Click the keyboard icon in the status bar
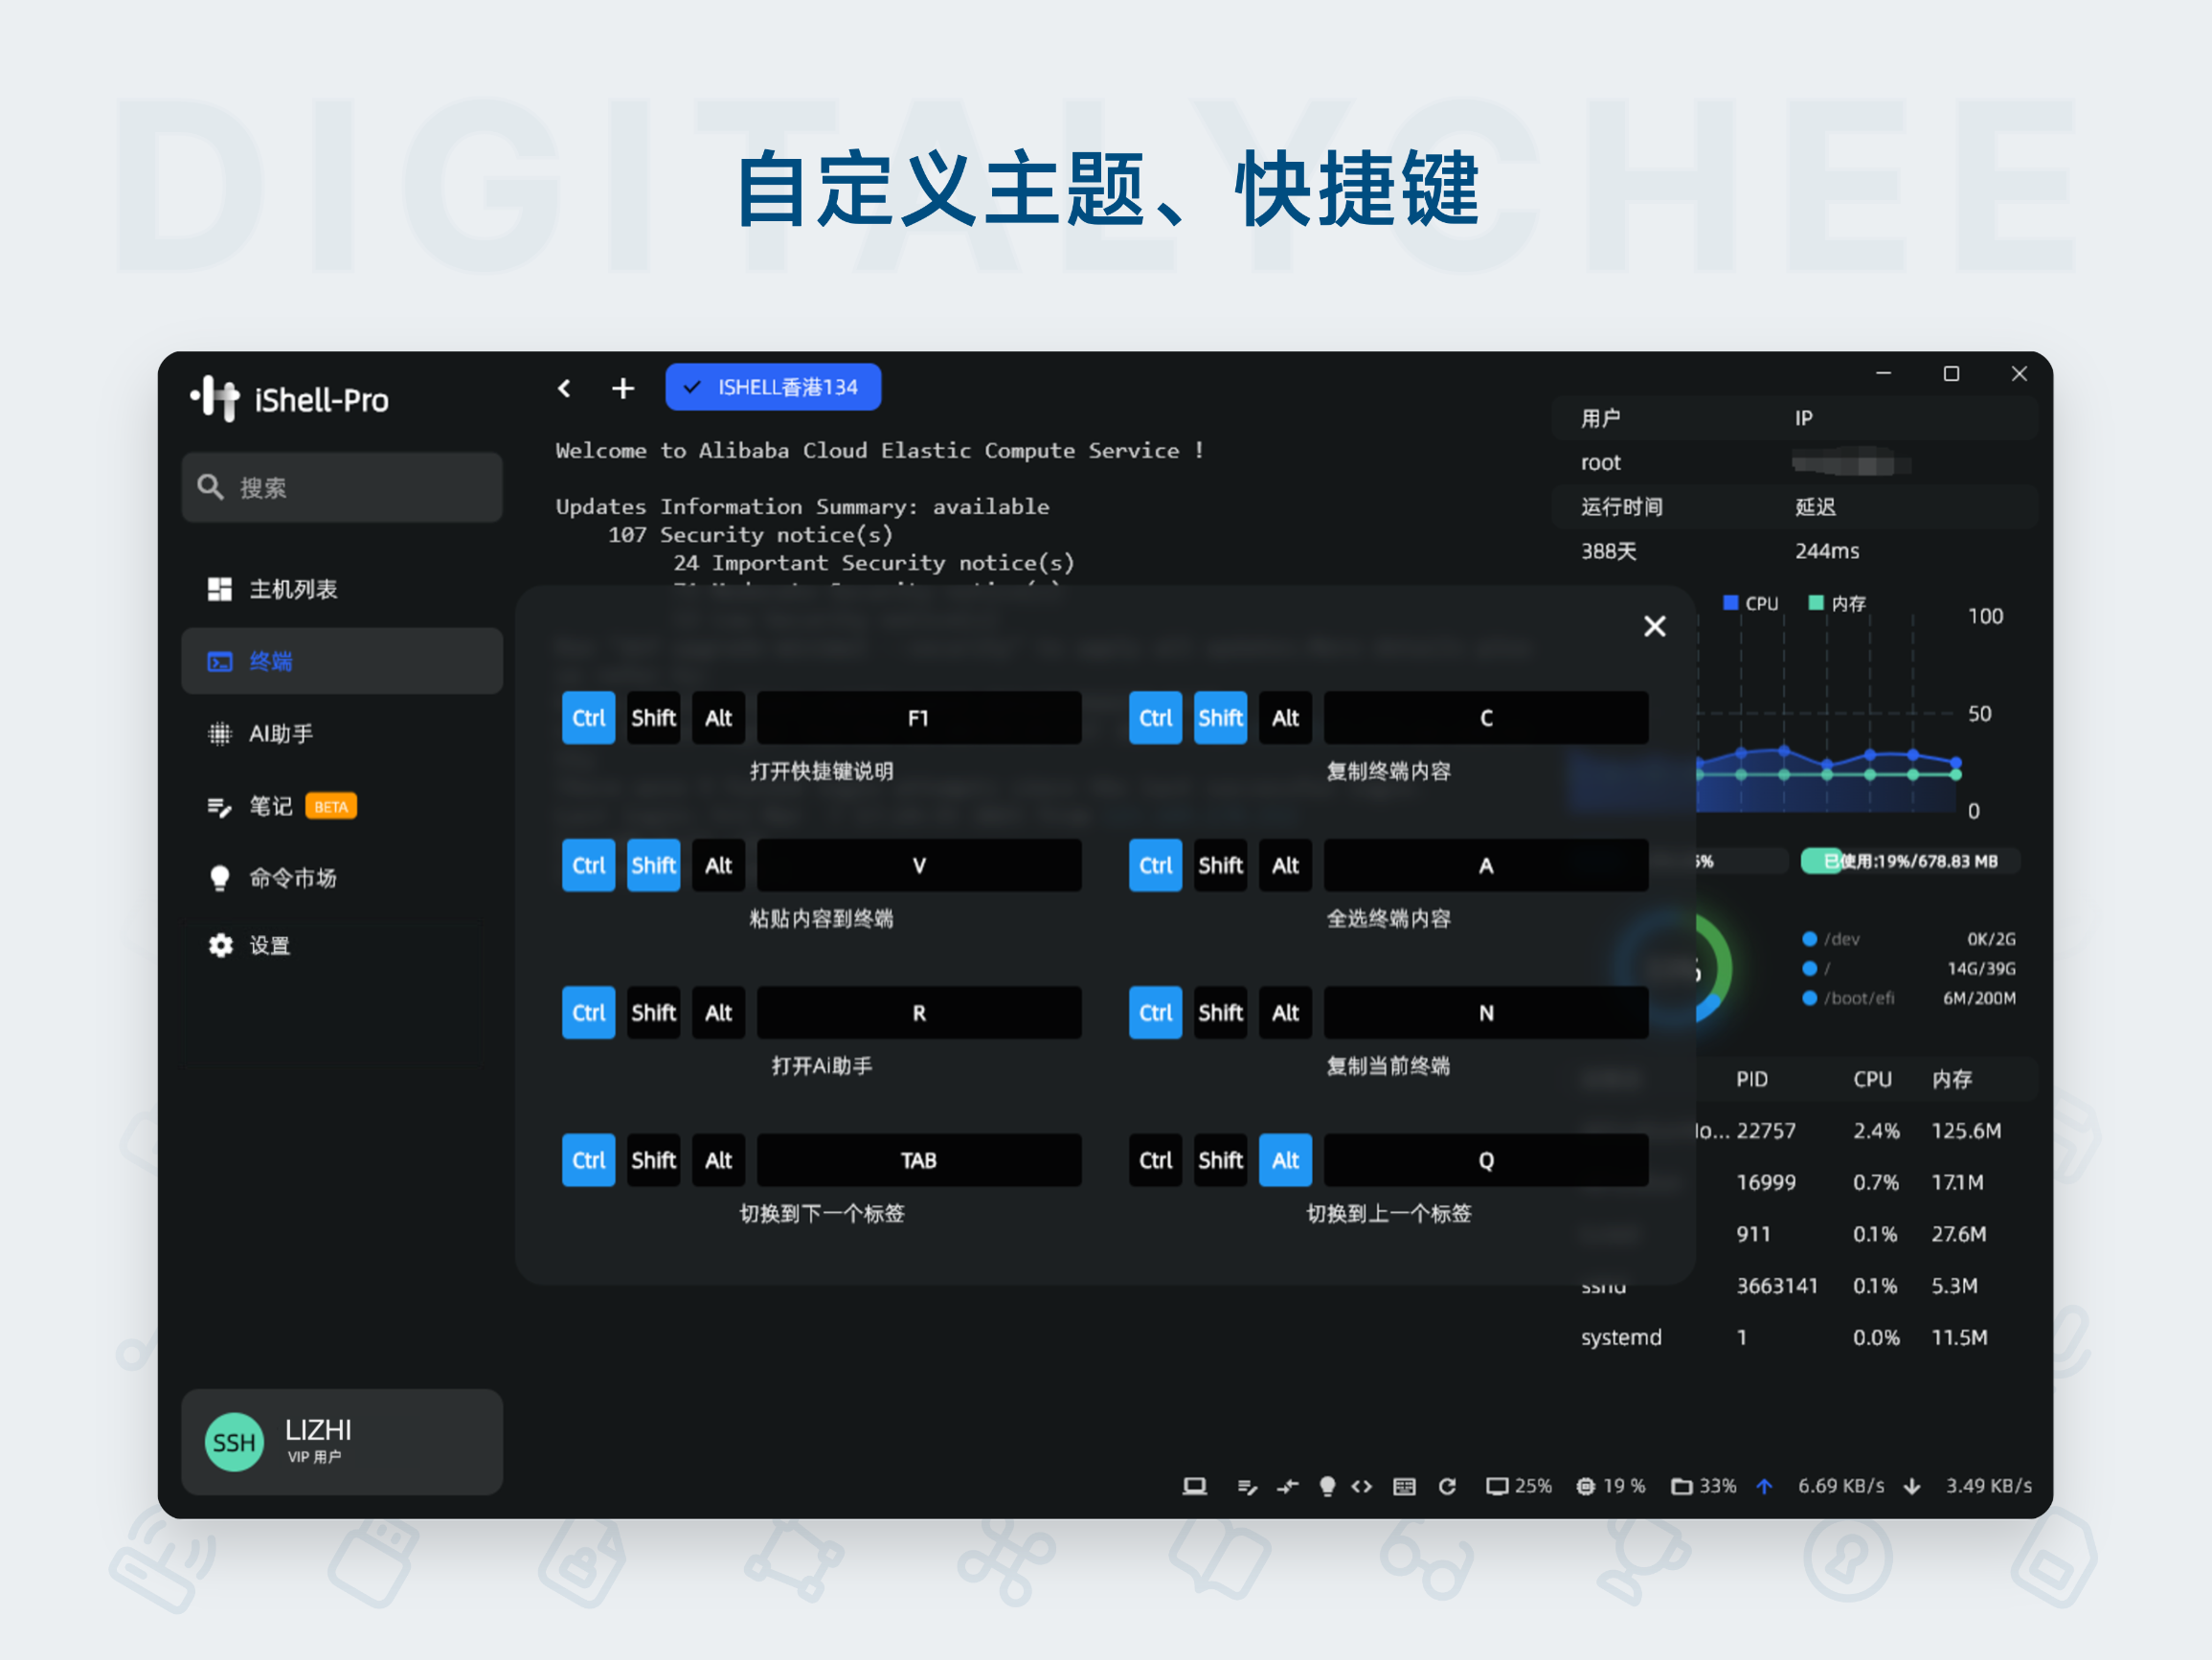 [x=1404, y=1486]
